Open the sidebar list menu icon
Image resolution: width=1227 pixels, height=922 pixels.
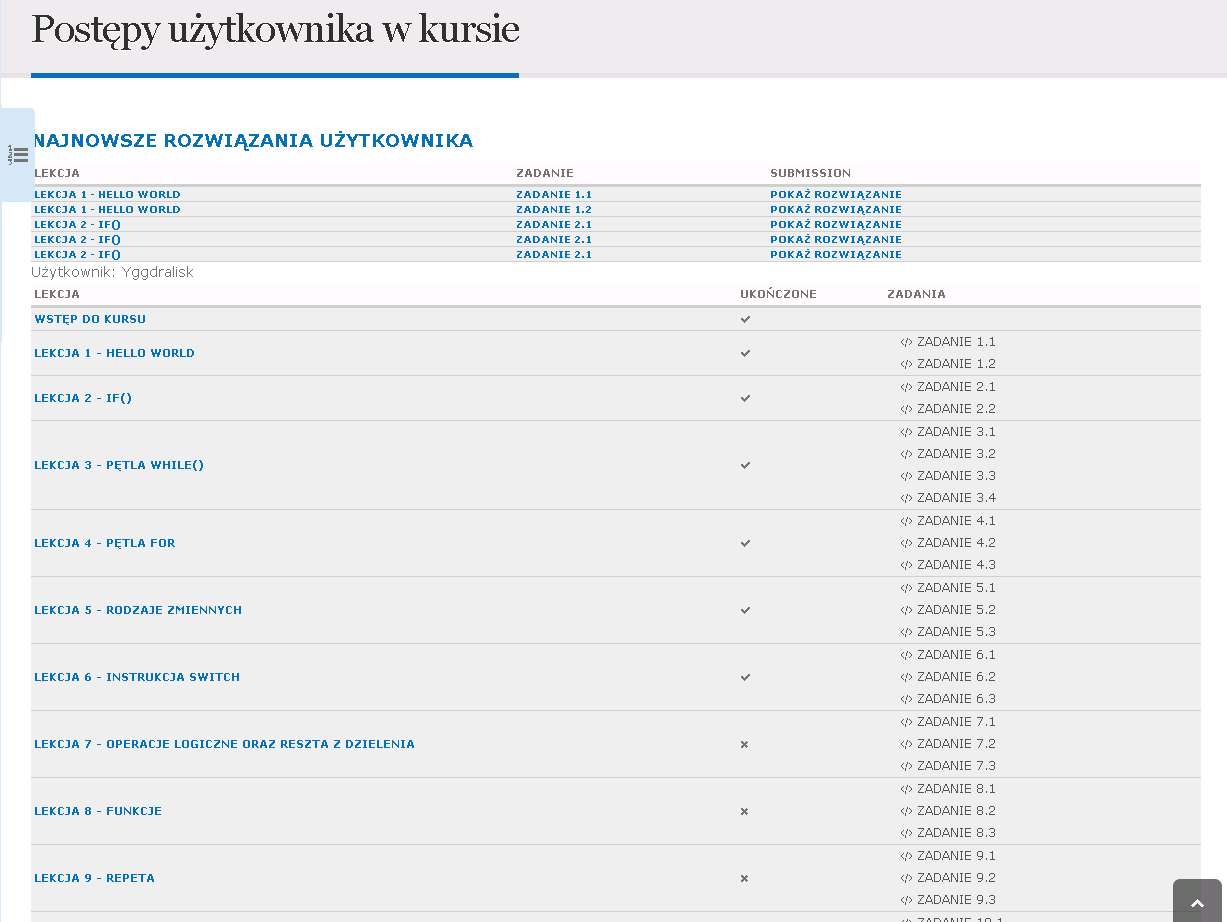click(x=19, y=155)
